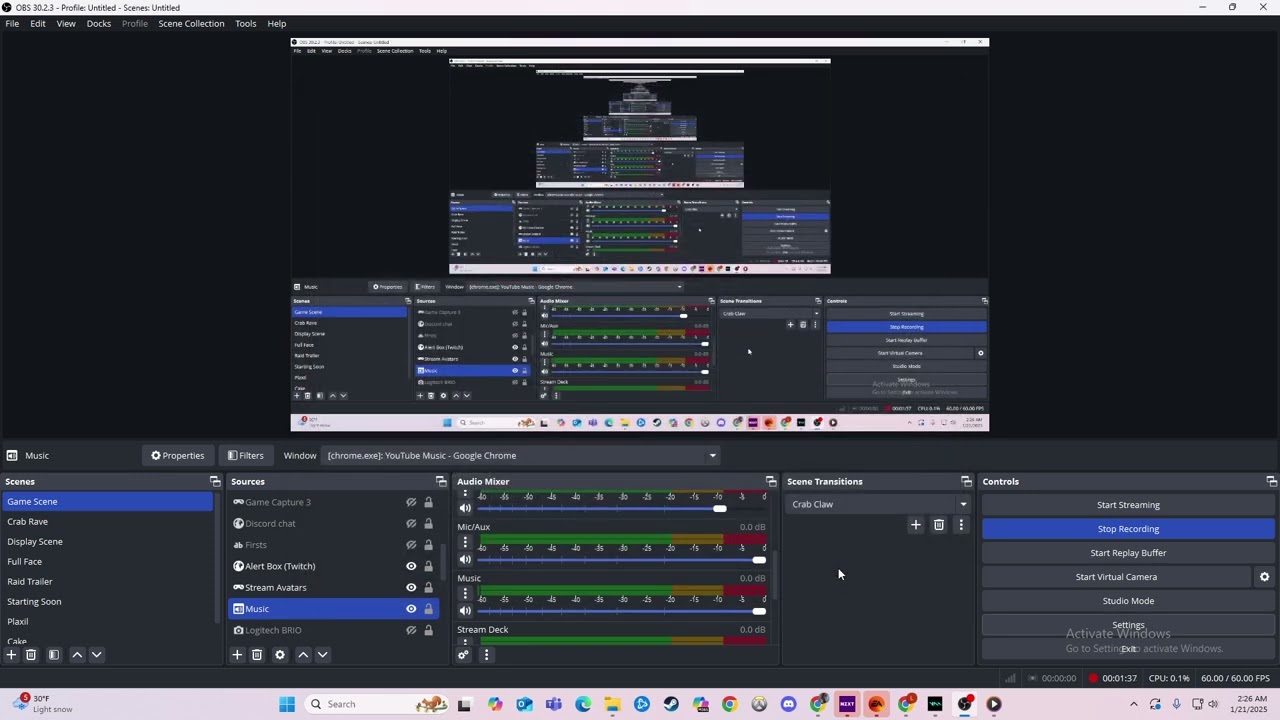This screenshot has width=1280, height=720.
Task: Pop out the Audio Mixer dock
Action: (771, 482)
